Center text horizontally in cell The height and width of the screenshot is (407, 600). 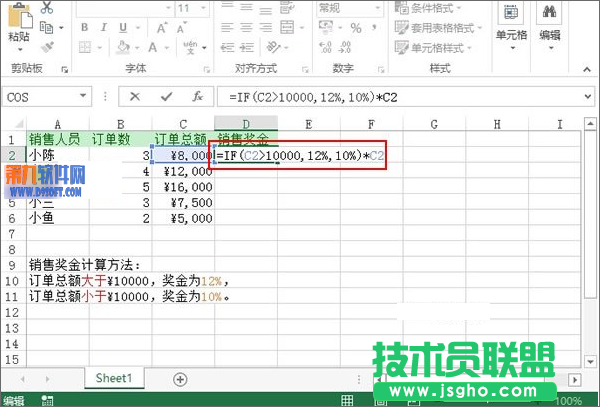point(246,28)
